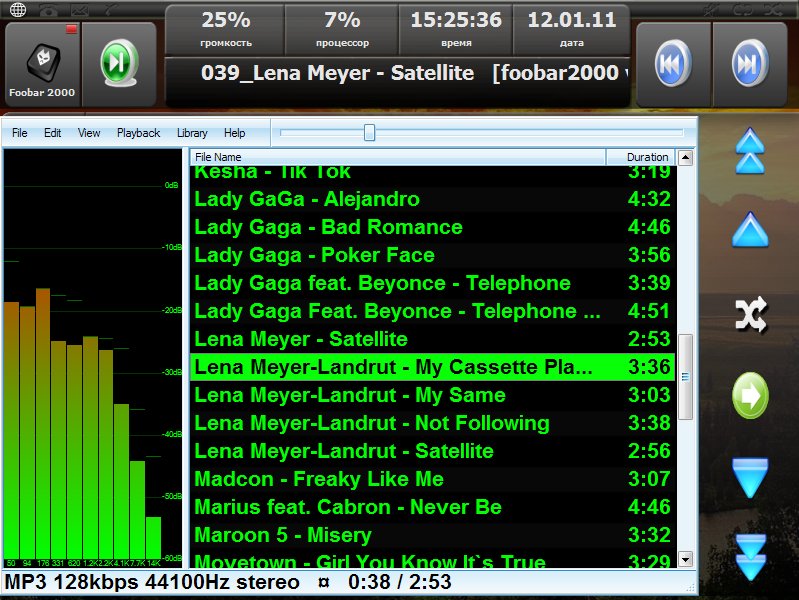Click the spectrum analyzer visualization panel
The width and height of the screenshot is (799, 600).
(93, 358)
